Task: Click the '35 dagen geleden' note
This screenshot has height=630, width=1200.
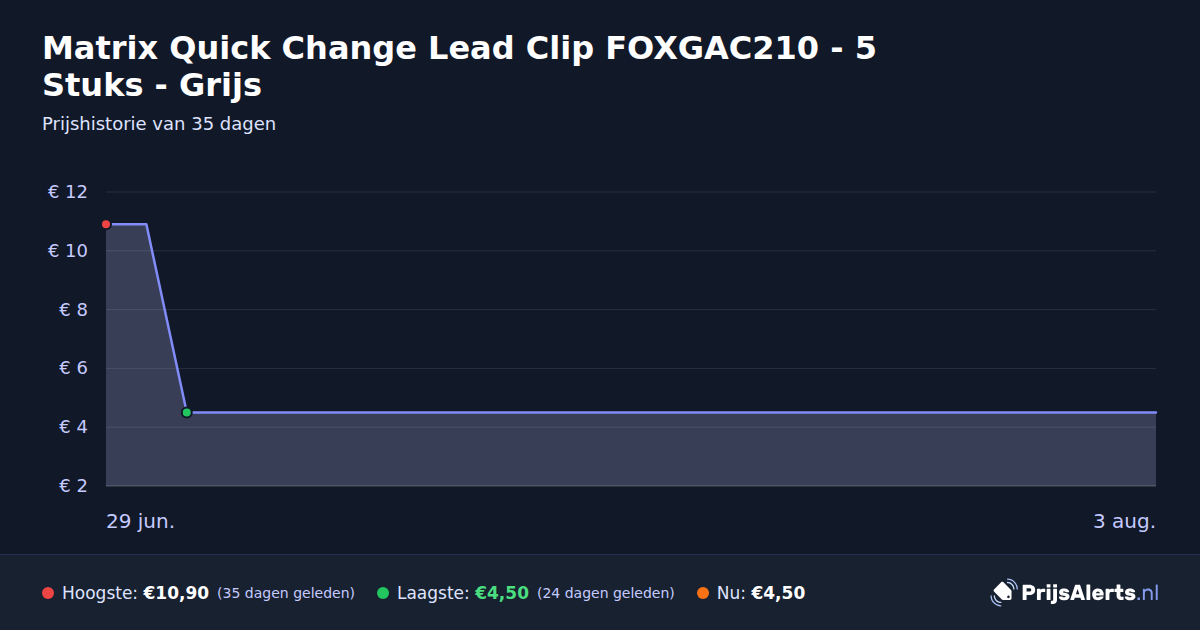Action: [x=286, y=593]
